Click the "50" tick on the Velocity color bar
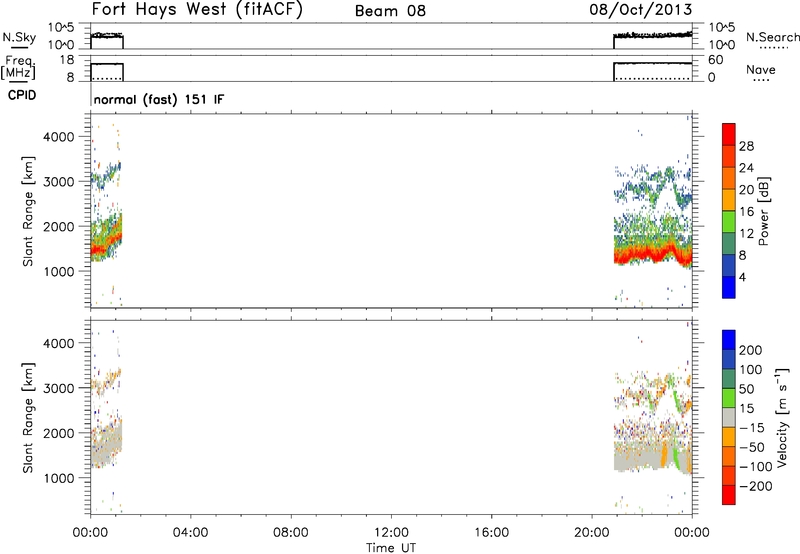Viewport: 800px width, 554px height. 746,389
